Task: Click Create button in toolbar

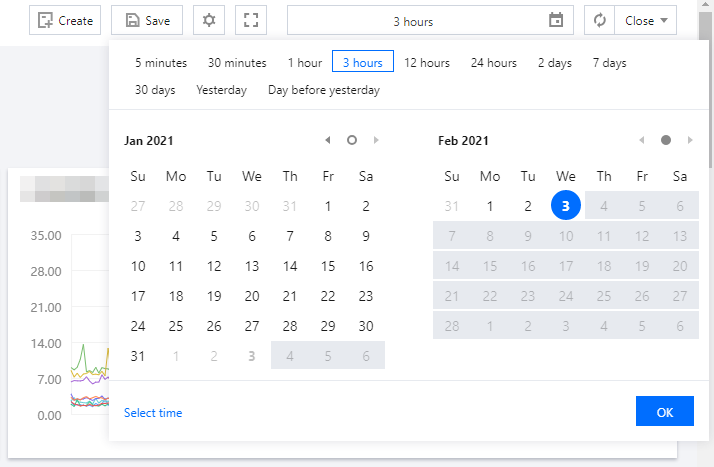Action: coord(65,20)
